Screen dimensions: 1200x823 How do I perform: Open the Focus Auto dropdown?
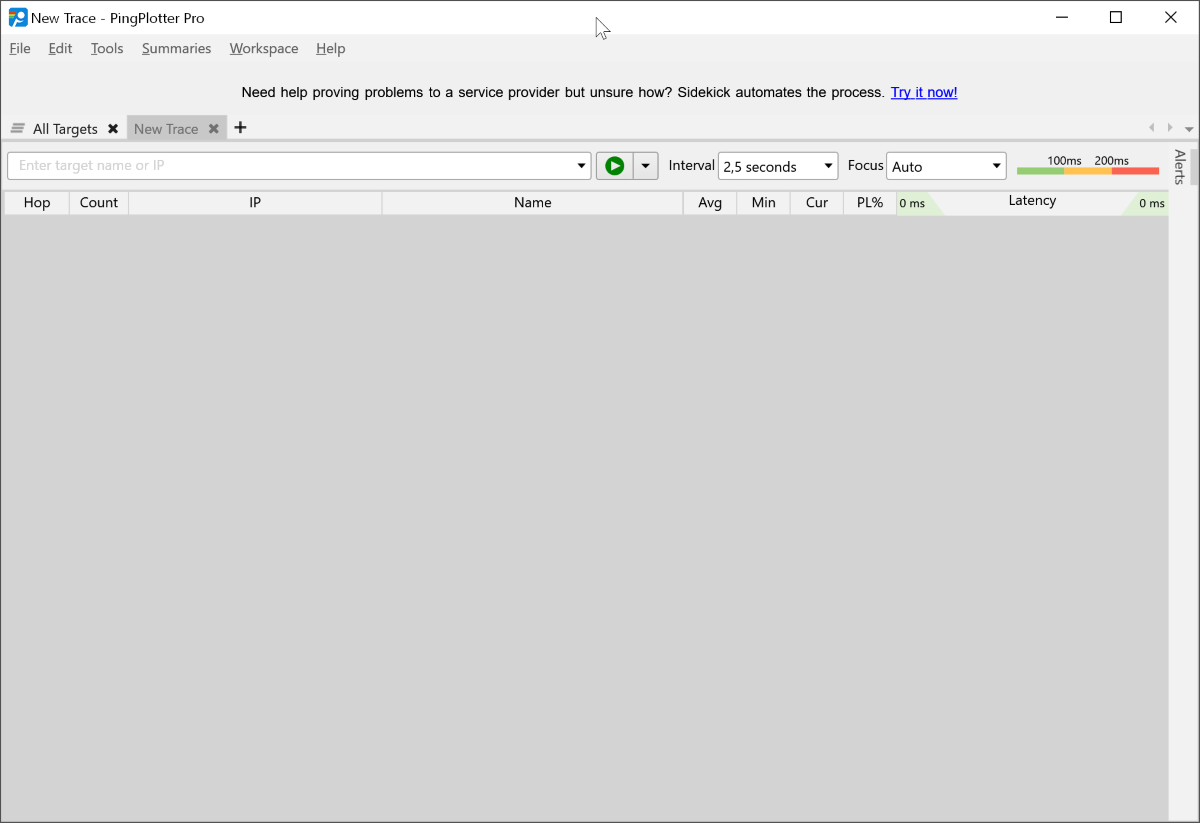[946, 166]
